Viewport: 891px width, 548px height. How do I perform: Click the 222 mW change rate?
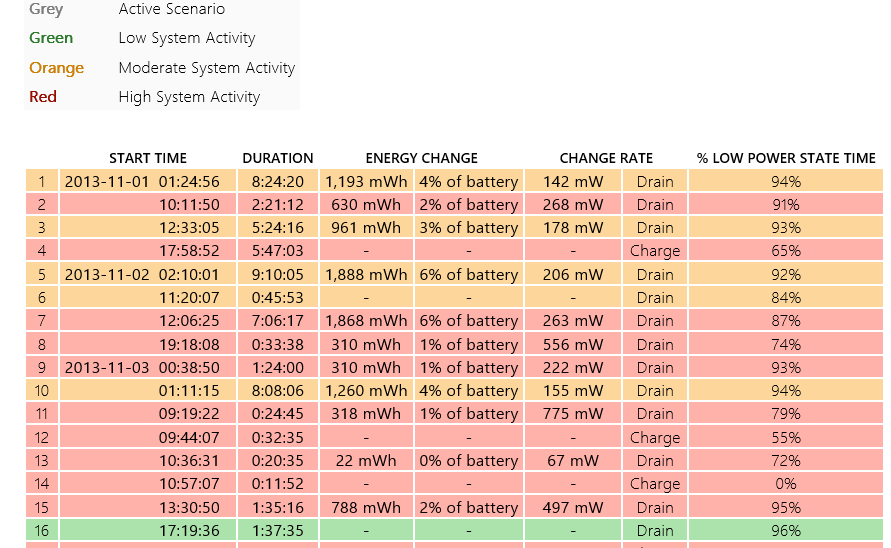coord(572,367)
